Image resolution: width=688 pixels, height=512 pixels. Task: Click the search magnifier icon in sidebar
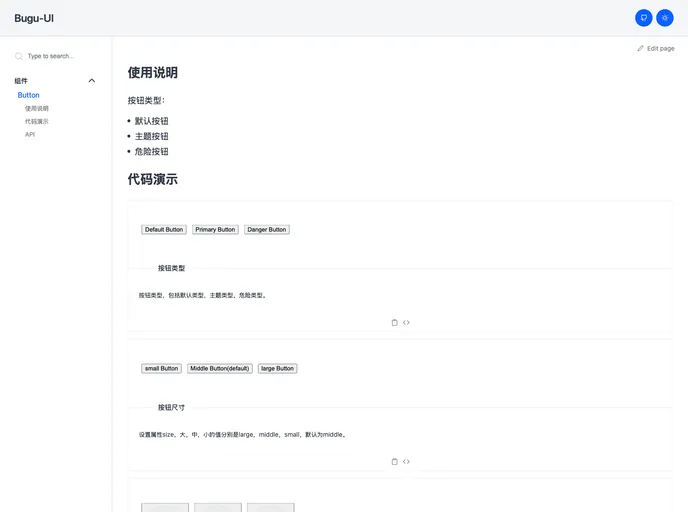[19, 56]
